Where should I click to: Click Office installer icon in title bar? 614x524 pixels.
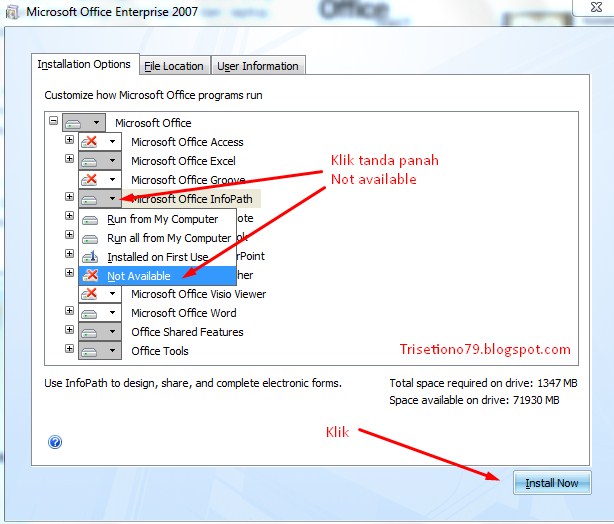13,12
